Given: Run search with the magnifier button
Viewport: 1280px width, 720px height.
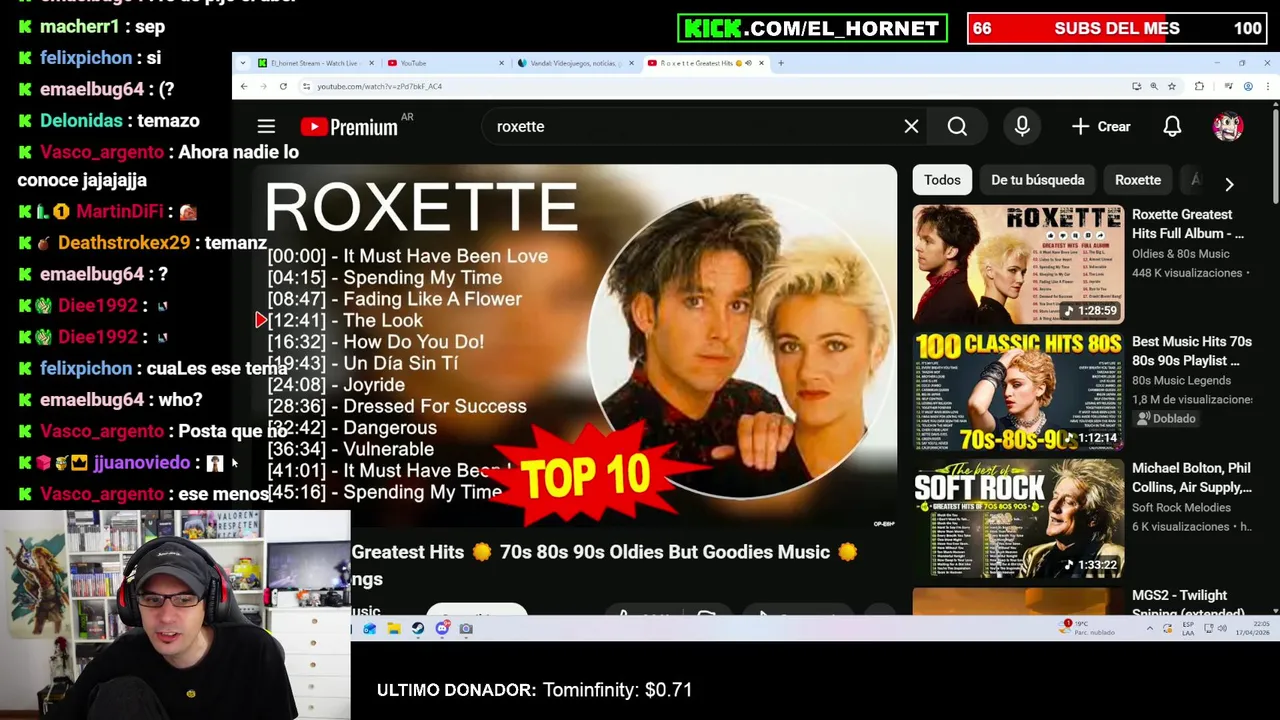Looking at the screenshot, I should coord(957,127).
